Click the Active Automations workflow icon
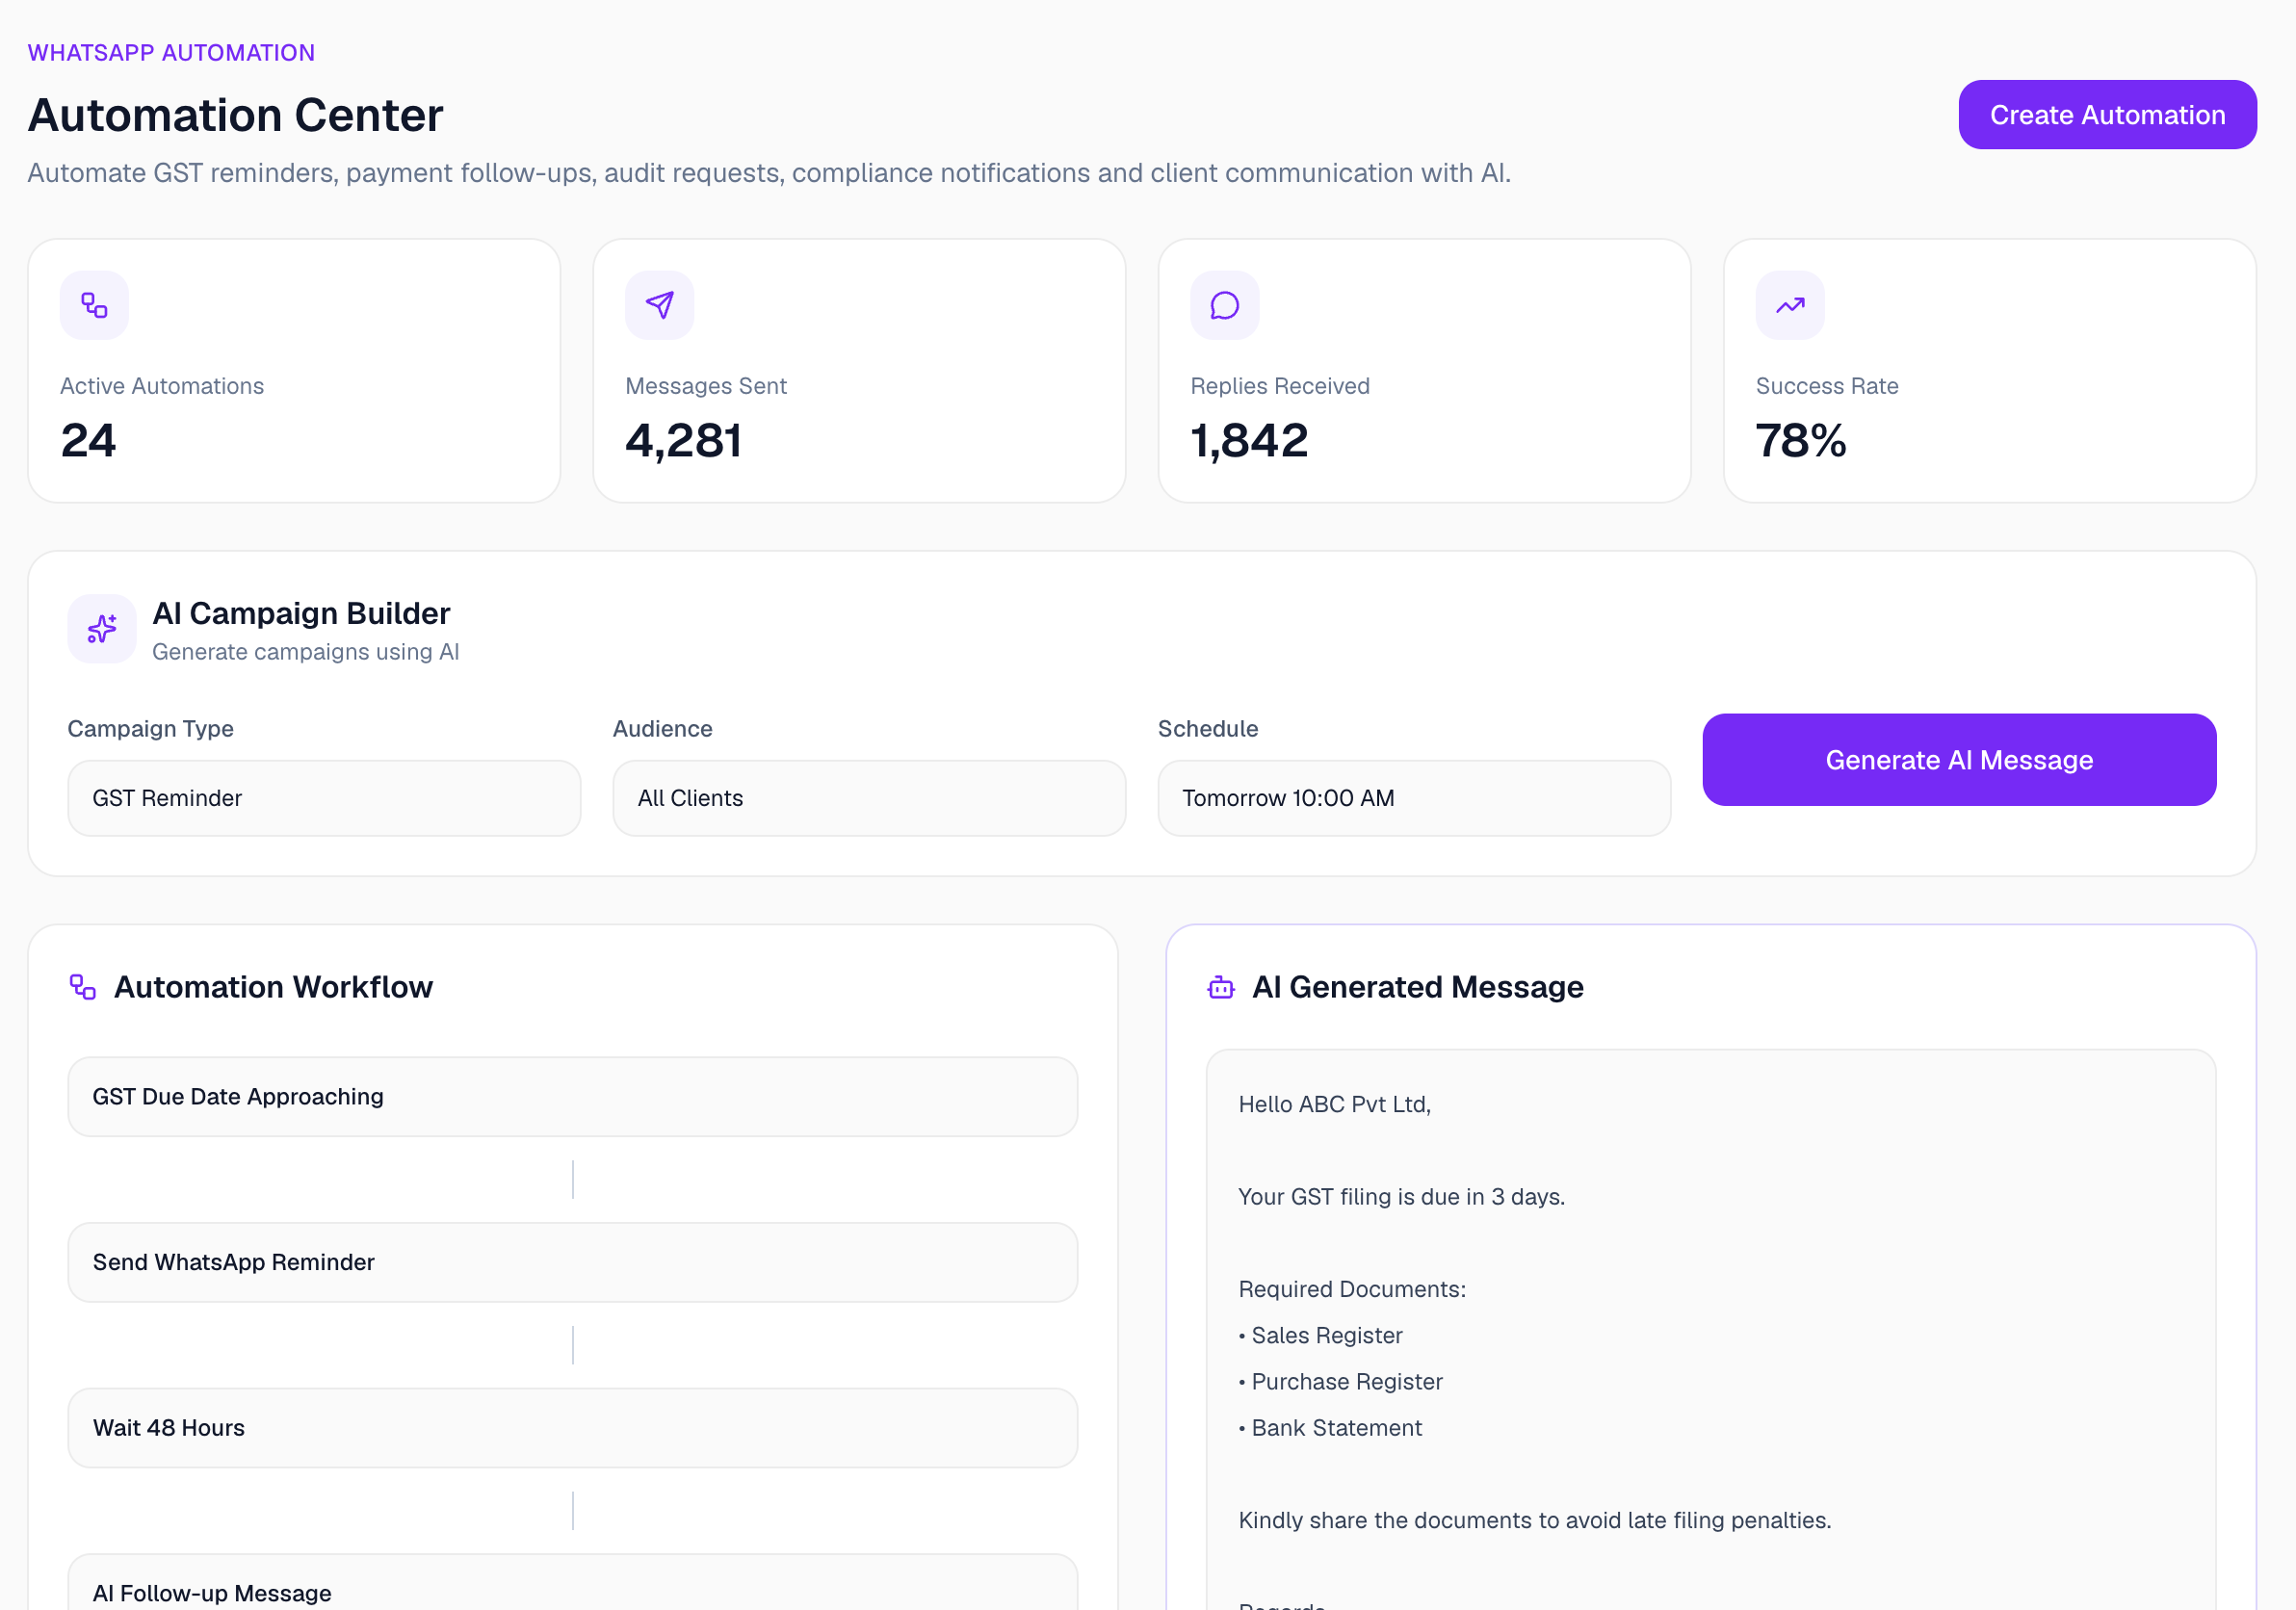The image size is (2296, 1610). coord(94,305)
